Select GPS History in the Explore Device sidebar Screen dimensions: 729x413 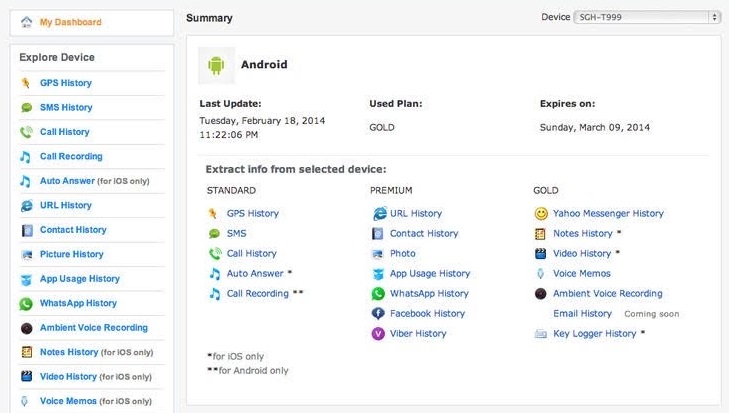[x=66, y=83]
